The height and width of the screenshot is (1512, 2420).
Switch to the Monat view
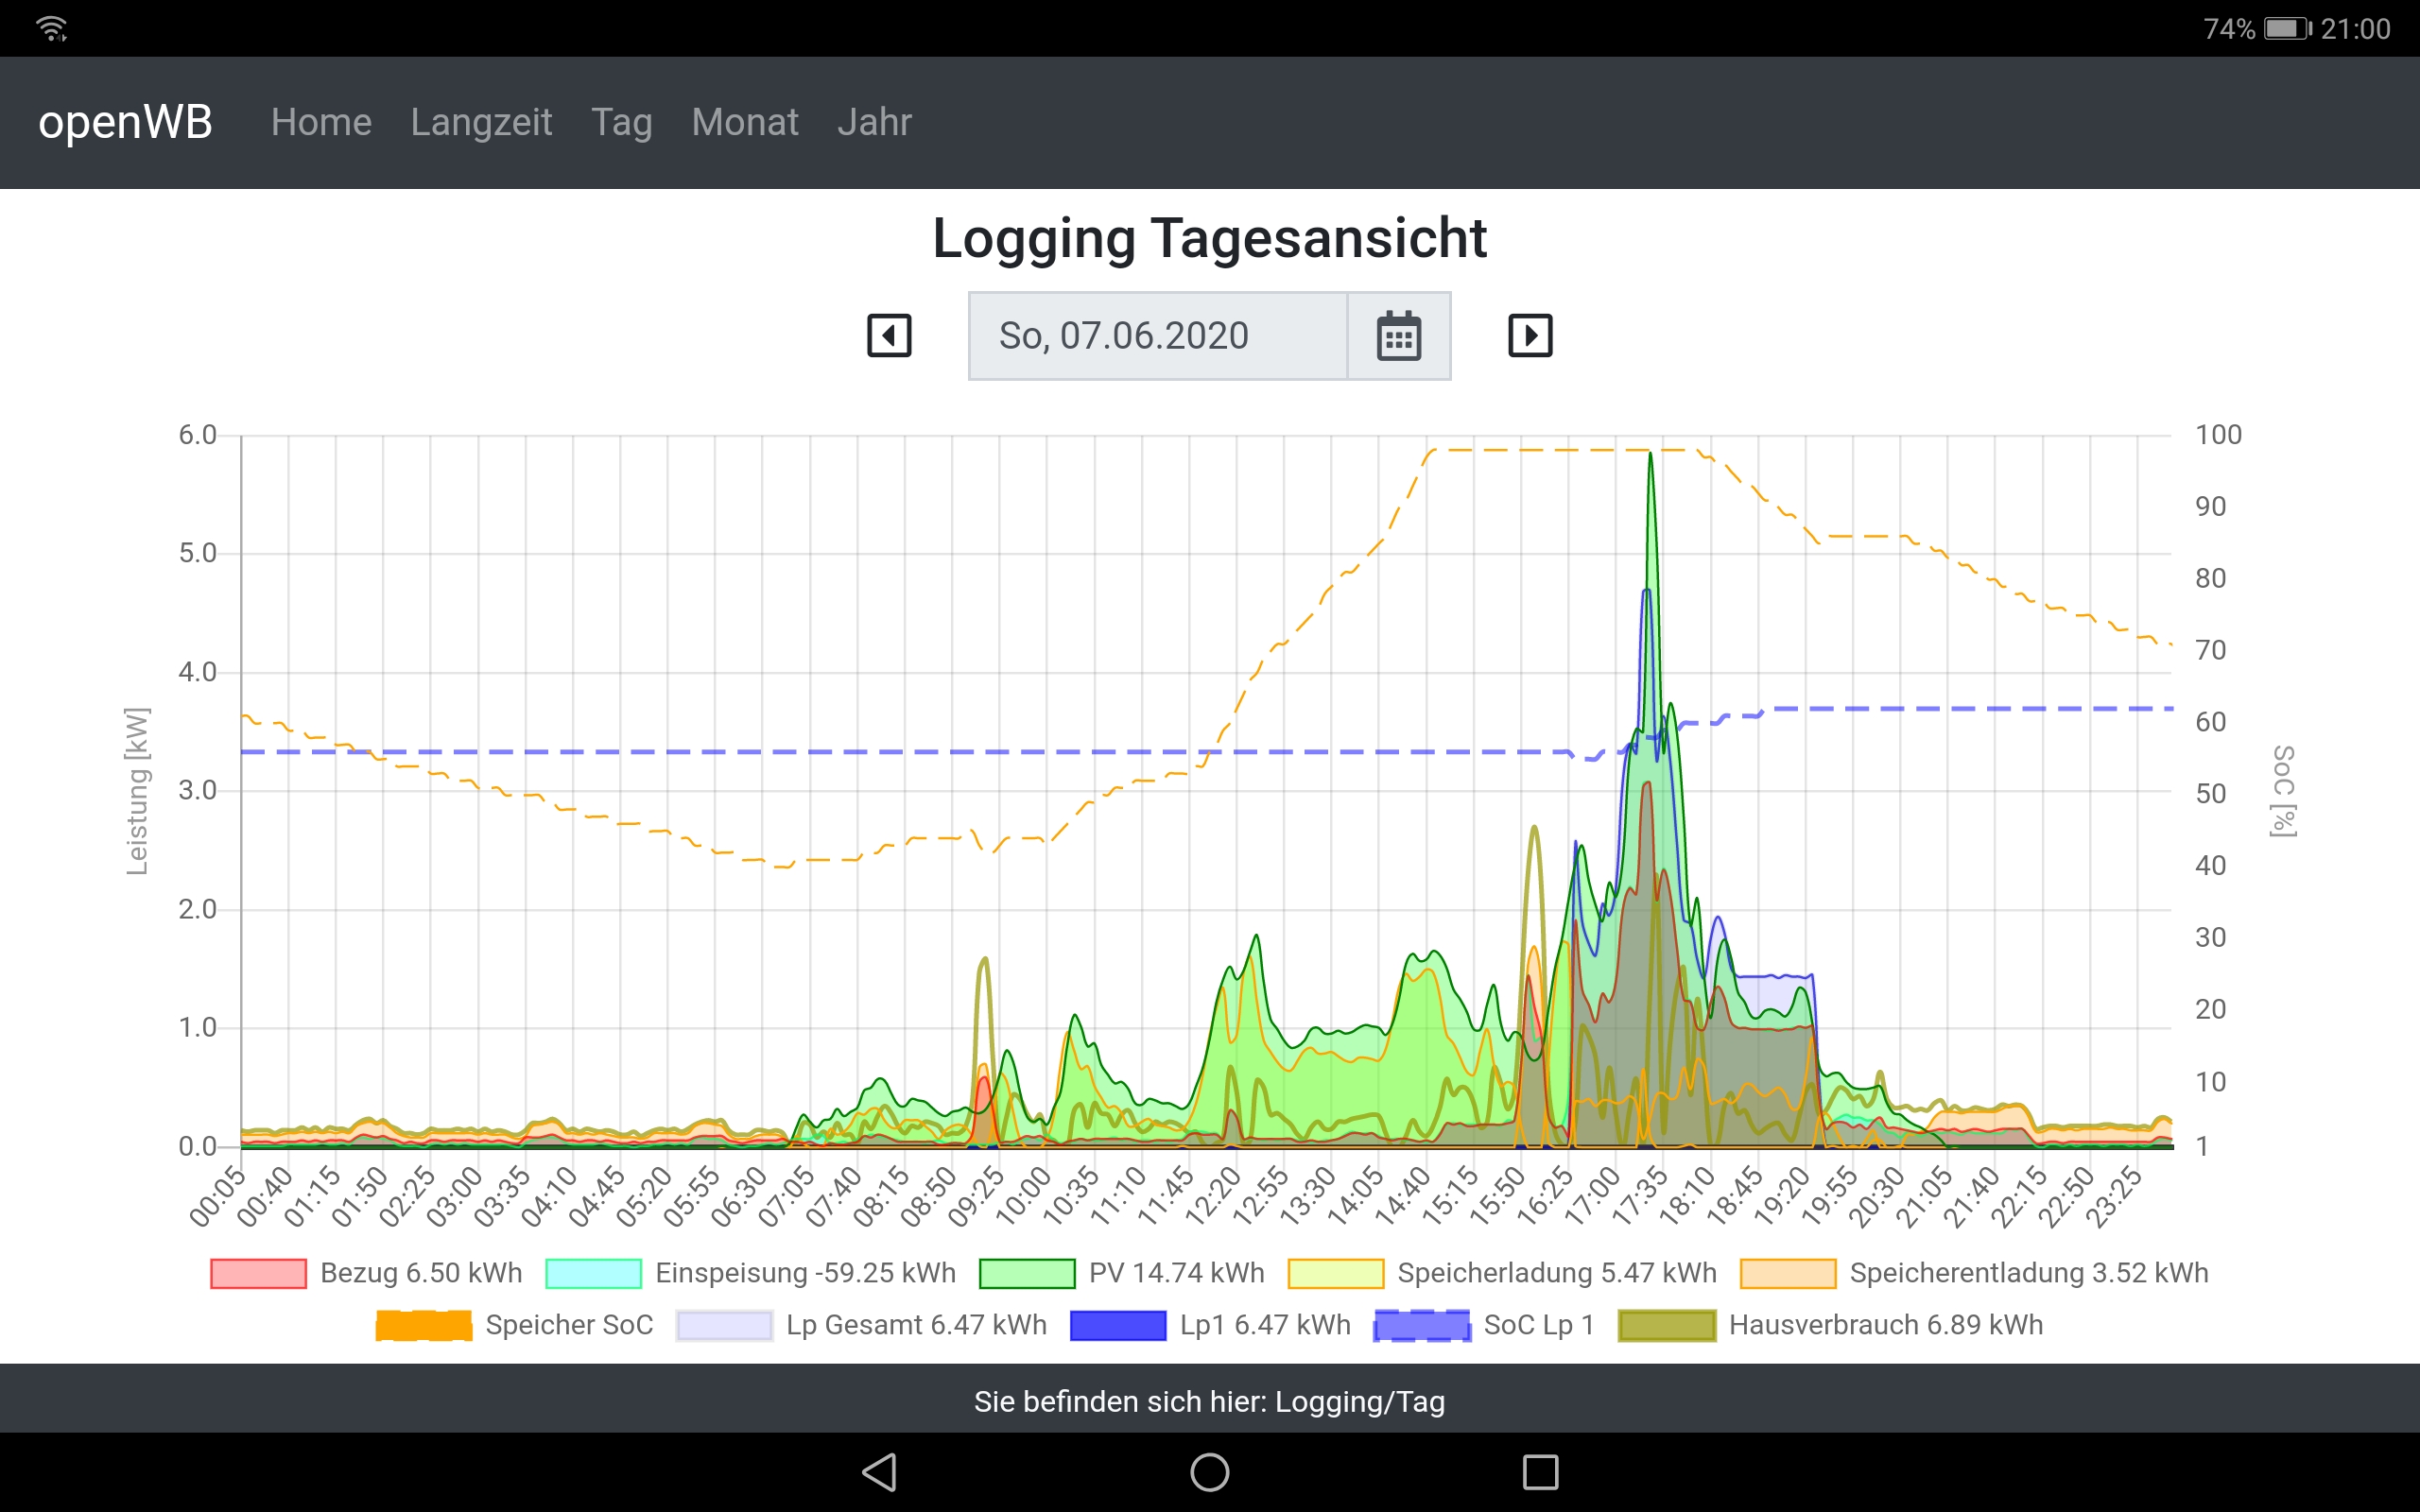click(744, 122)
